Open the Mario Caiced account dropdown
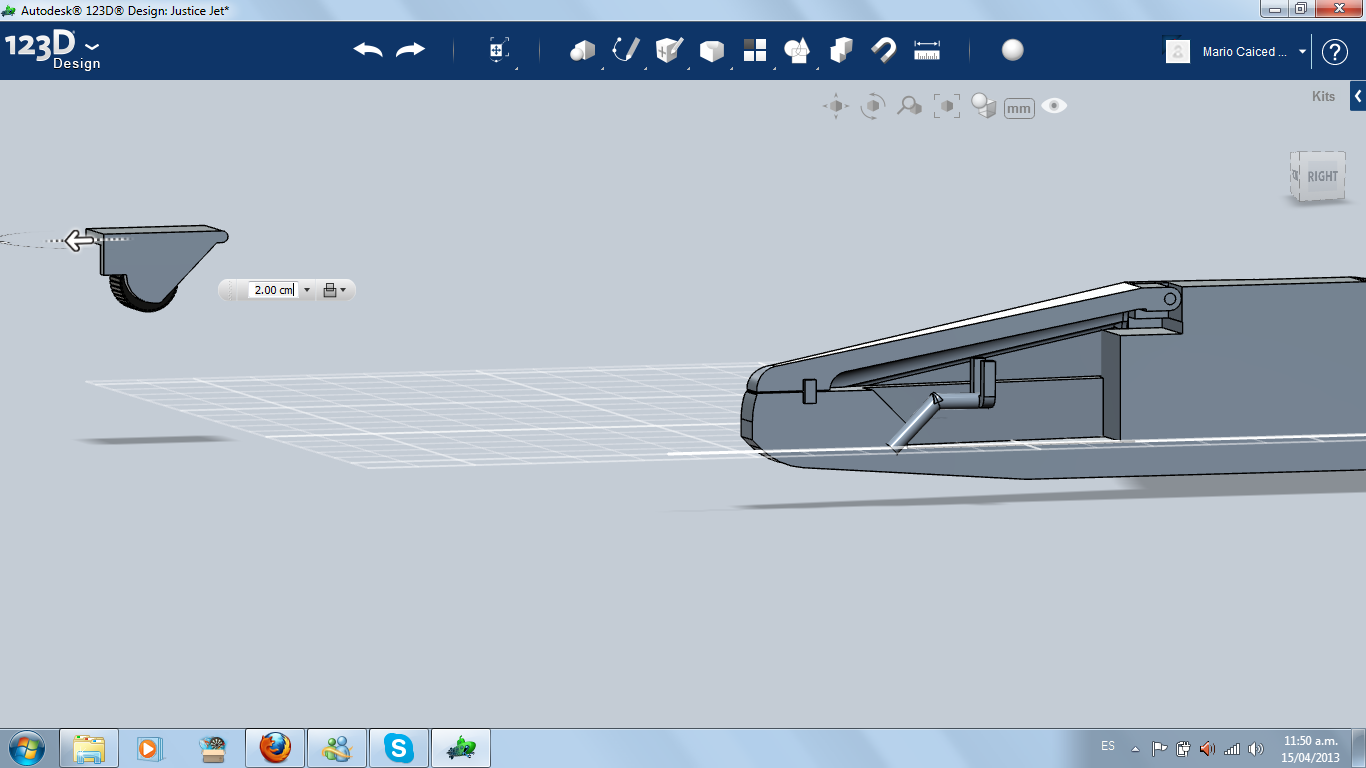Viewport: 1366px width, 768px height. (1302, 52)
